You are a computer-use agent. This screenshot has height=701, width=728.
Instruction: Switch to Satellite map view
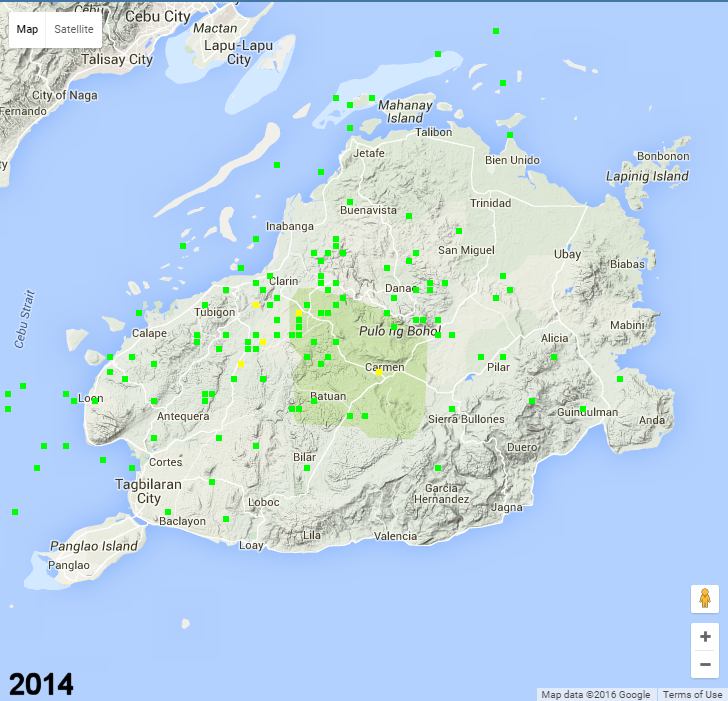click(74, 29)
